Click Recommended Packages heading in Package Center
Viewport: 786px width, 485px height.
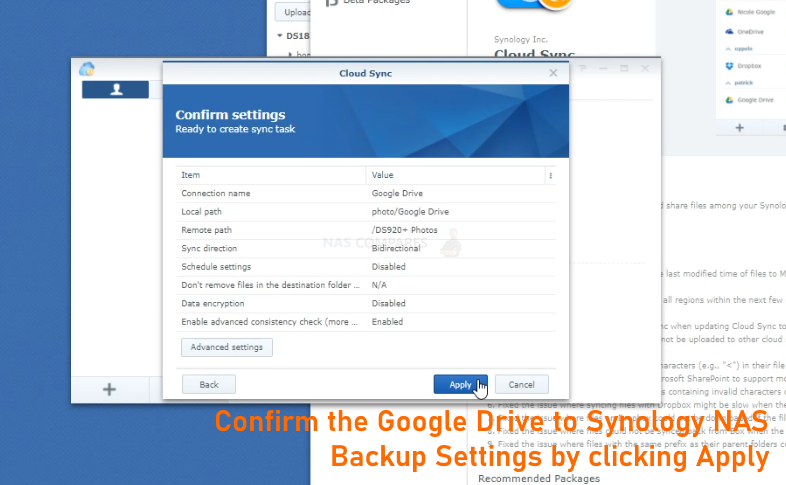[x=539, y=478]
